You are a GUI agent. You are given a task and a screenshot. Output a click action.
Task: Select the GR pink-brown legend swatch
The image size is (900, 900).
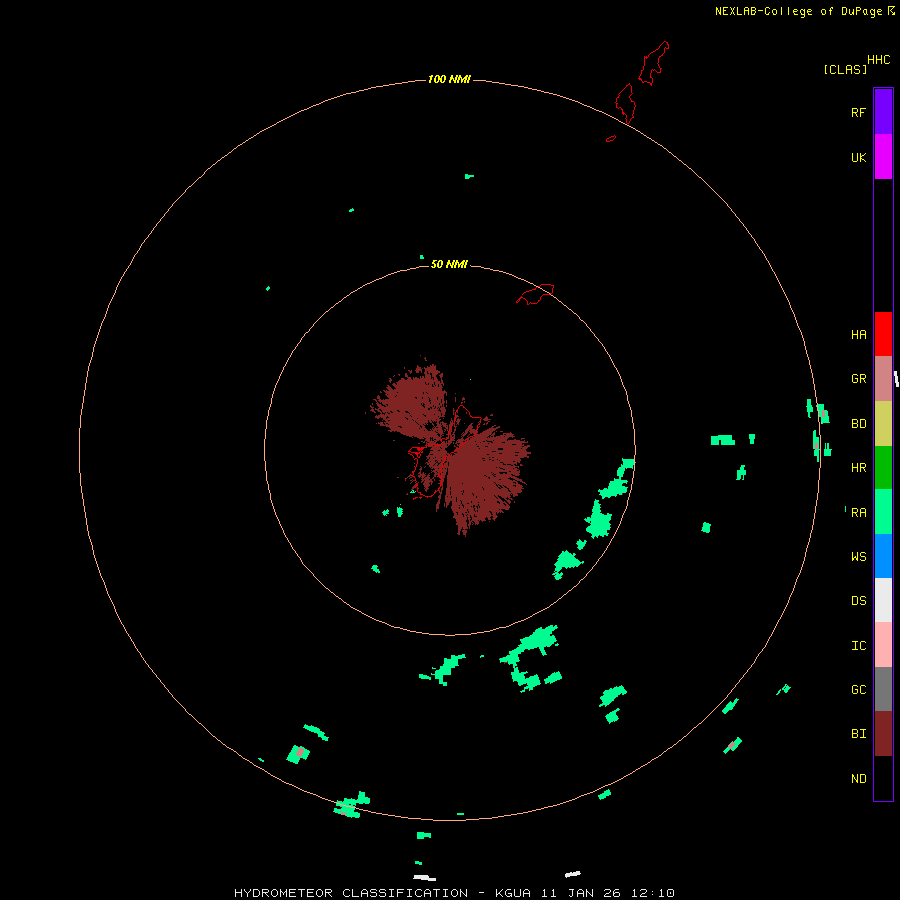[x=883, y=379]
